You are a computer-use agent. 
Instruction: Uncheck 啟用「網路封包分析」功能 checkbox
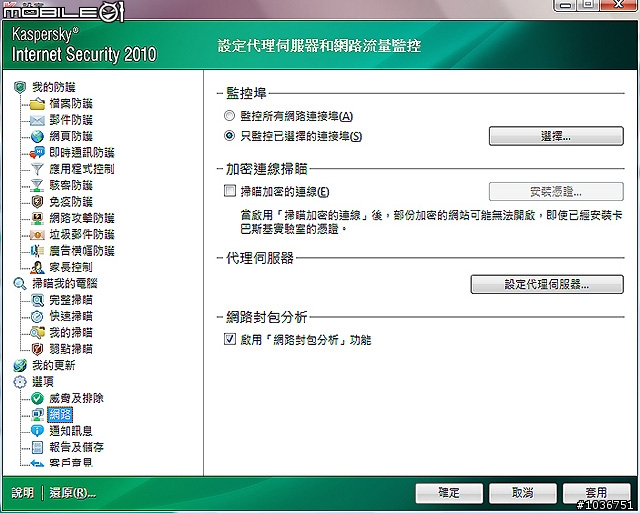click(230, 339)
